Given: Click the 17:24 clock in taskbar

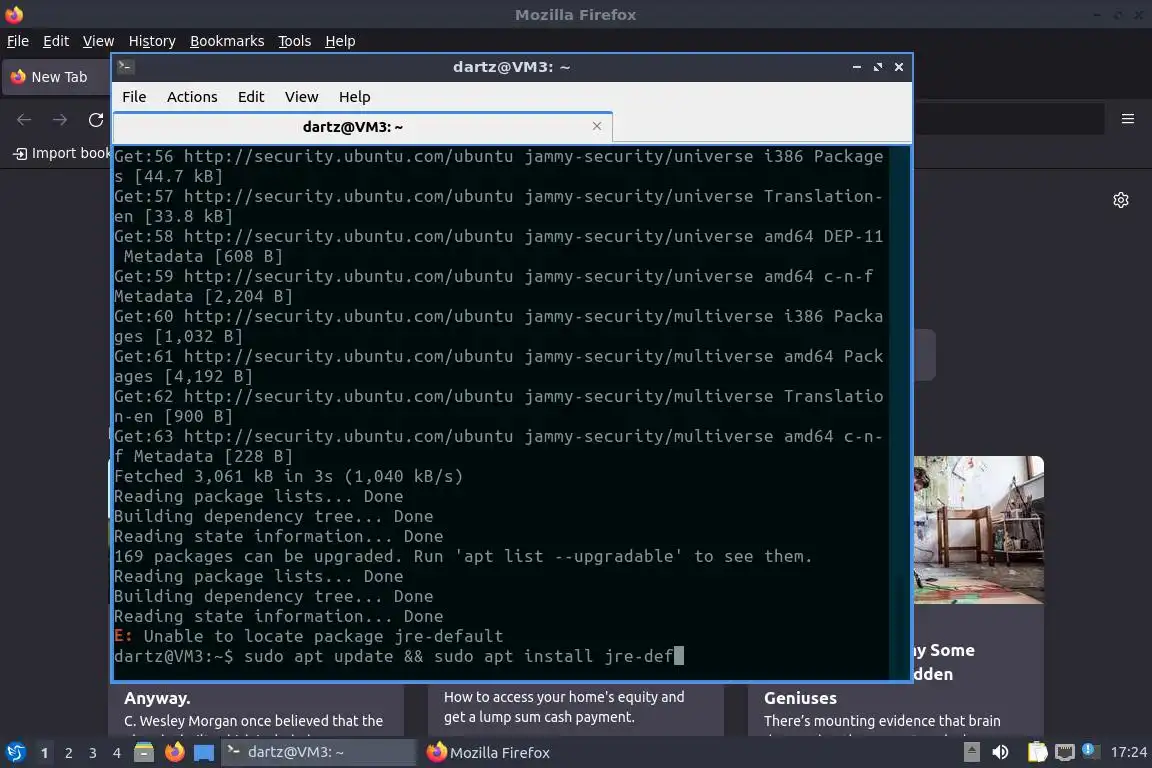Looking at the screenshot, I should [1128, 753].
